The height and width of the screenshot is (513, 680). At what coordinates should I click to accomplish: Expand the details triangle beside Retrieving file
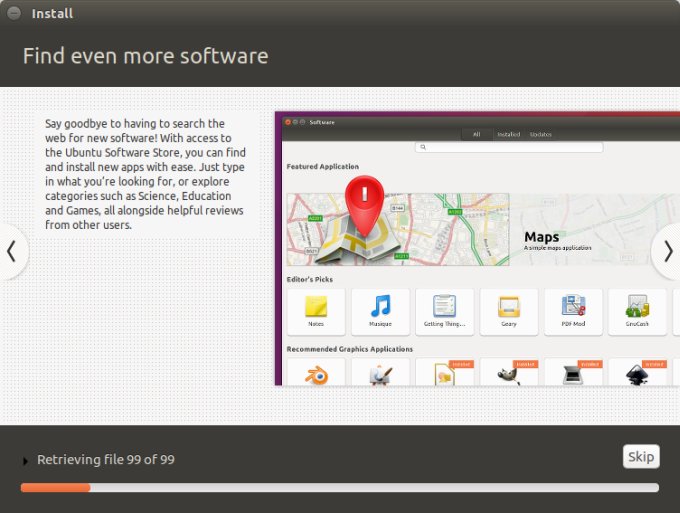point(26,461)
